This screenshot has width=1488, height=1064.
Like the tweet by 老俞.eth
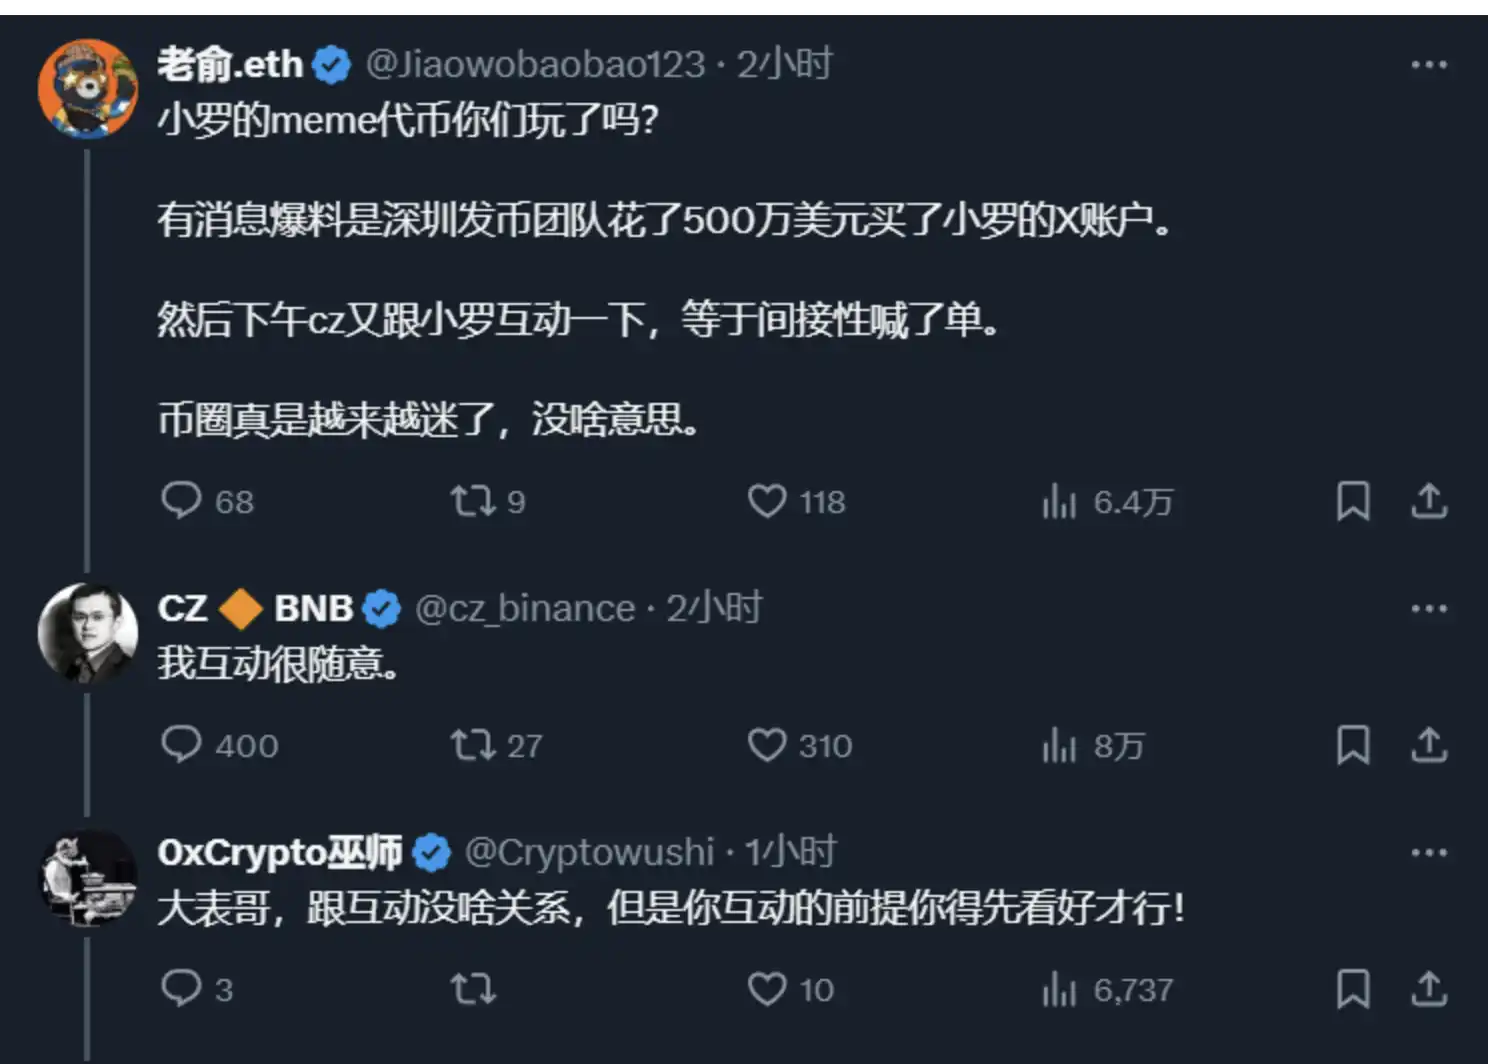pyautogui.click(x=767, y=500)
